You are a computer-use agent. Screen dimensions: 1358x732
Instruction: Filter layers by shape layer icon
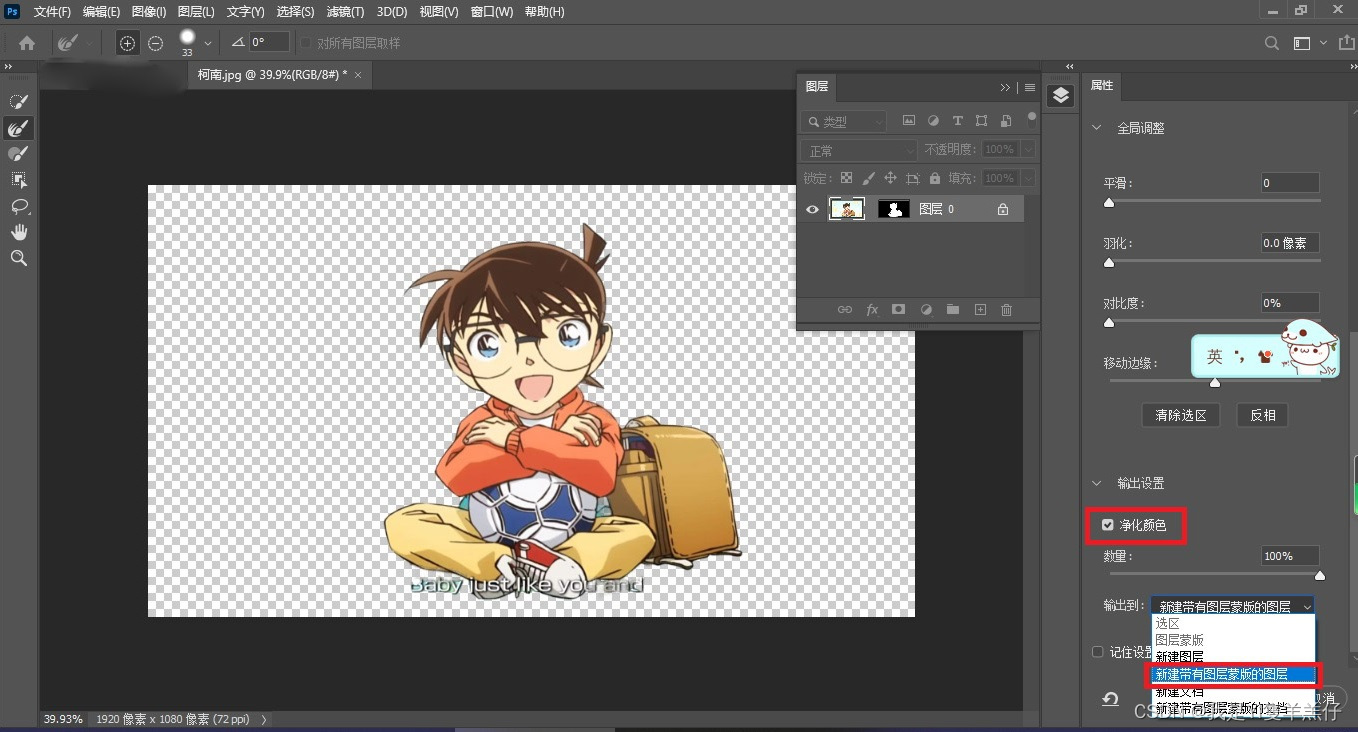click(x=981, y=121)
